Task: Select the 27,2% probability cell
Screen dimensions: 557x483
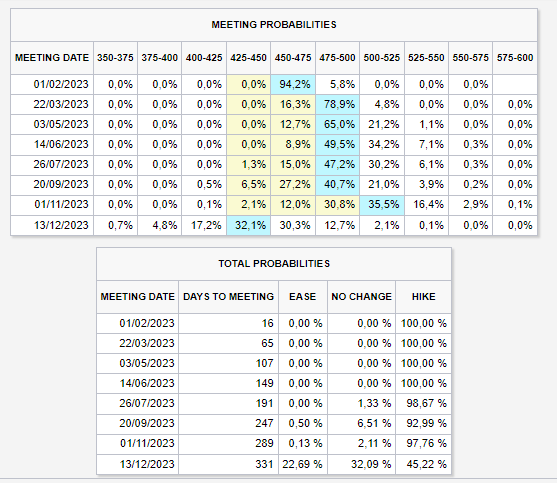Action: (293, 184)
